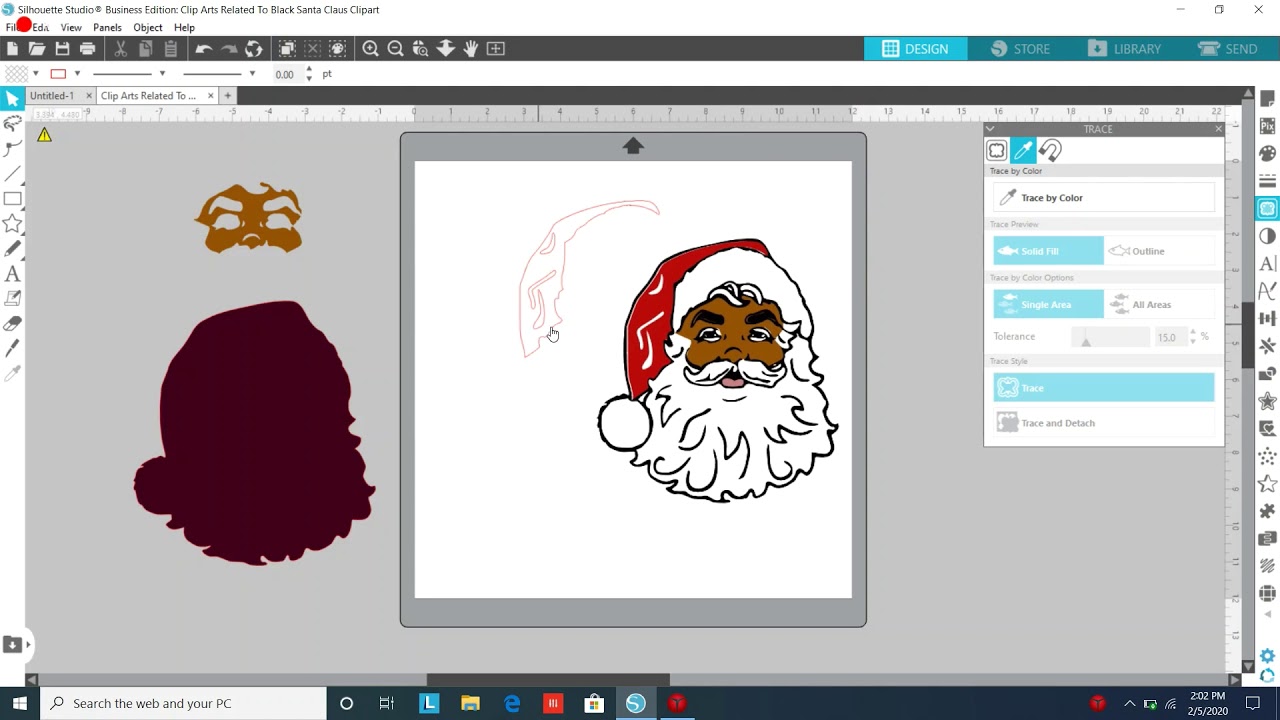Open the View menu
The width and height of the screenshot is (1280, 720).
pyautogui.click(x=71, y=27)
